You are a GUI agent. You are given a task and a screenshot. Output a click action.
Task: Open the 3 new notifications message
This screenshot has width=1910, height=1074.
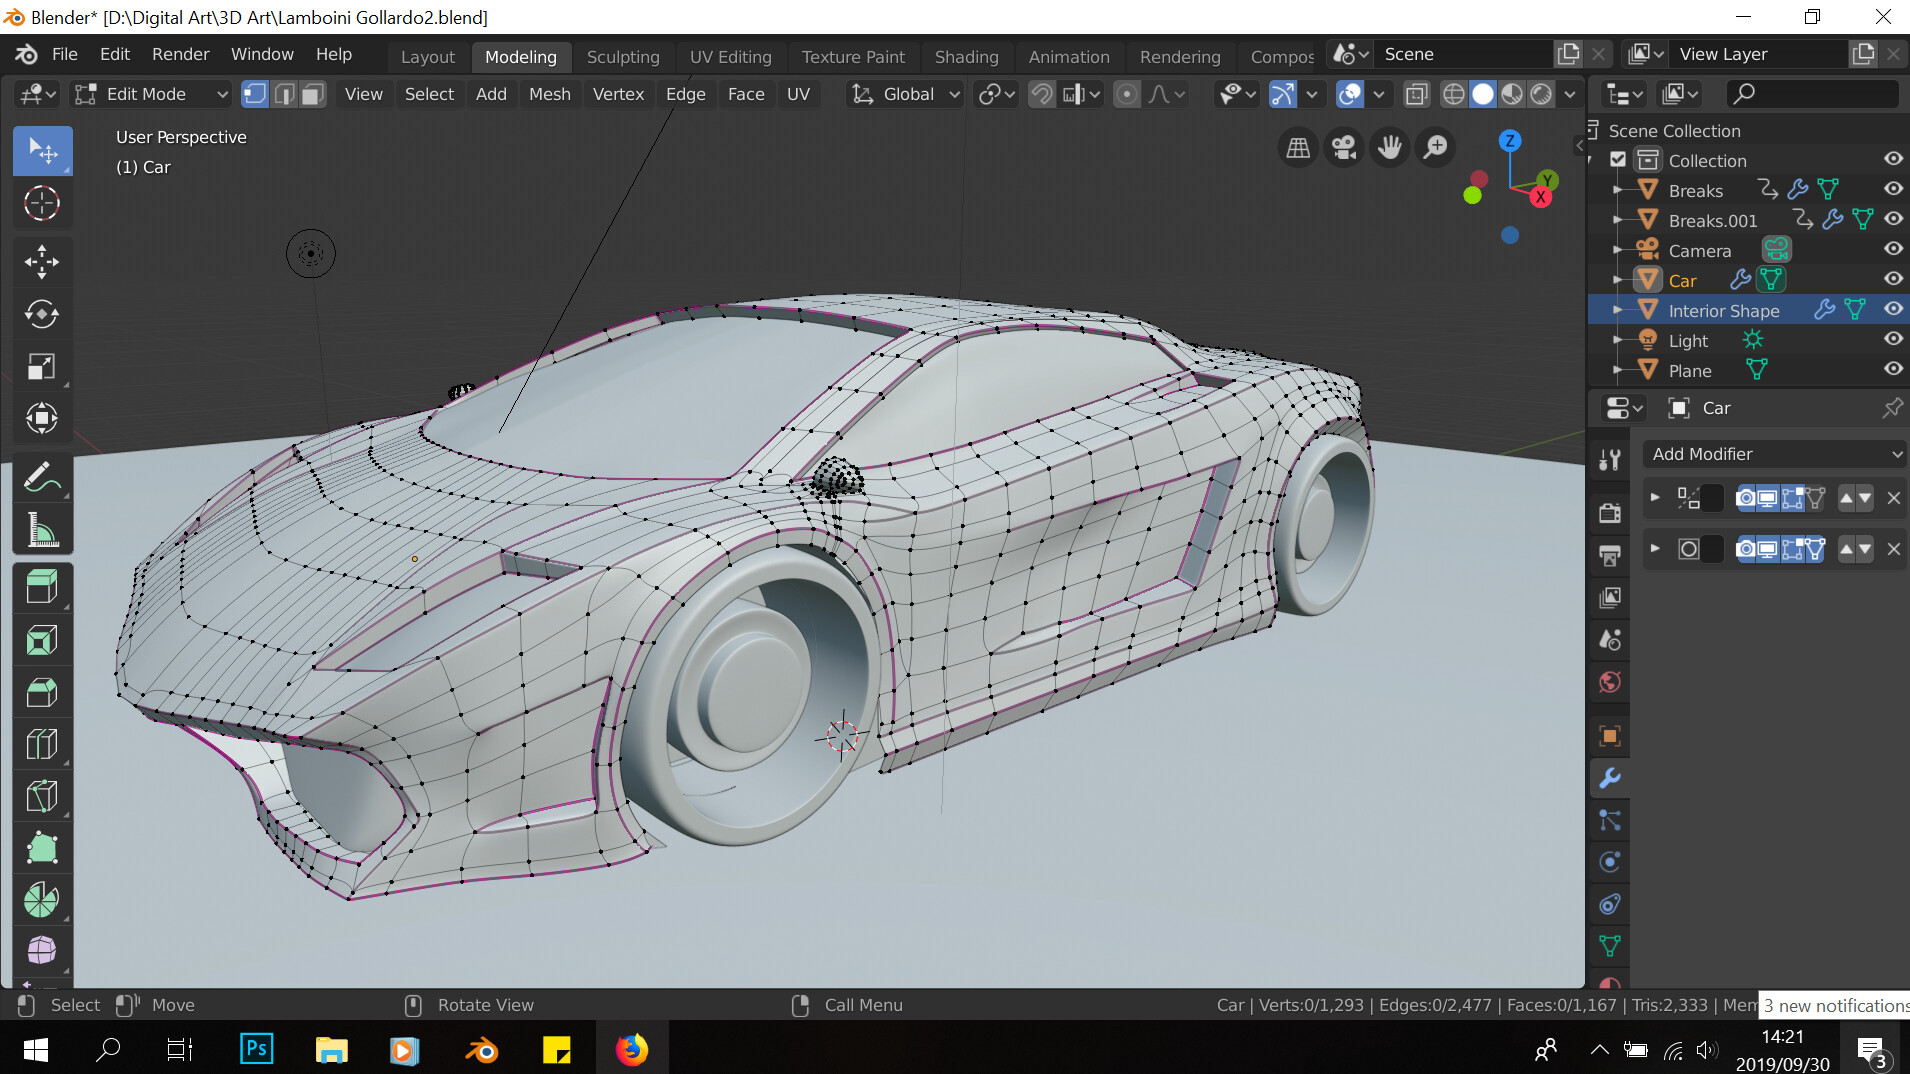(1835, 1005)
